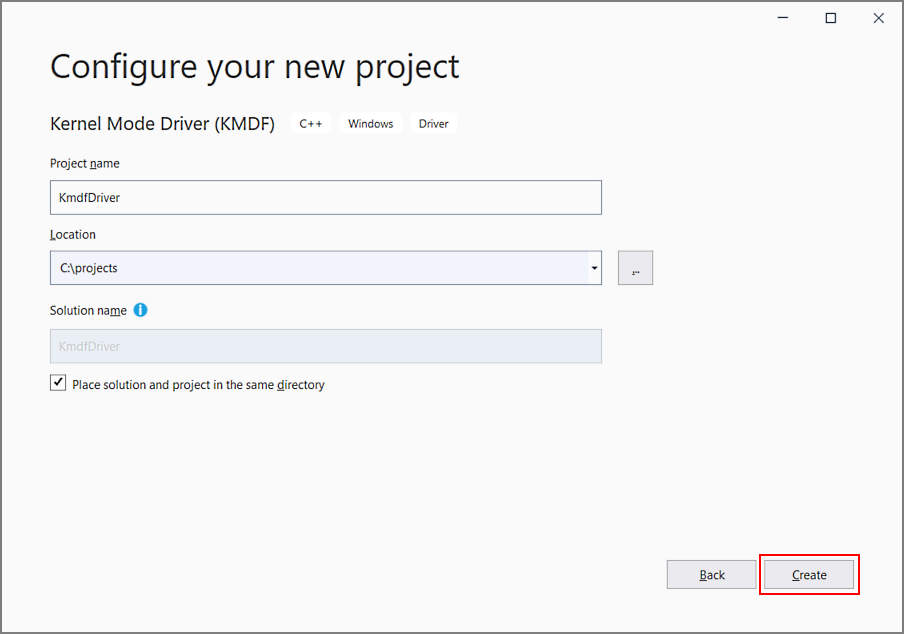Viewport: 904px width, 634px height.
Task: Select the Kernel Mode Driver (KMDF) heading
Action: 162,123
